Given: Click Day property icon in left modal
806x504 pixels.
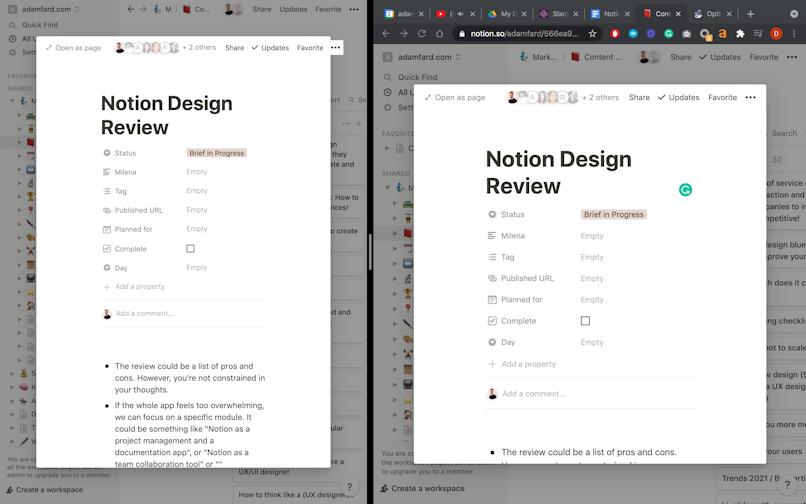Looking at the screenshot, I should pos(107,268).
